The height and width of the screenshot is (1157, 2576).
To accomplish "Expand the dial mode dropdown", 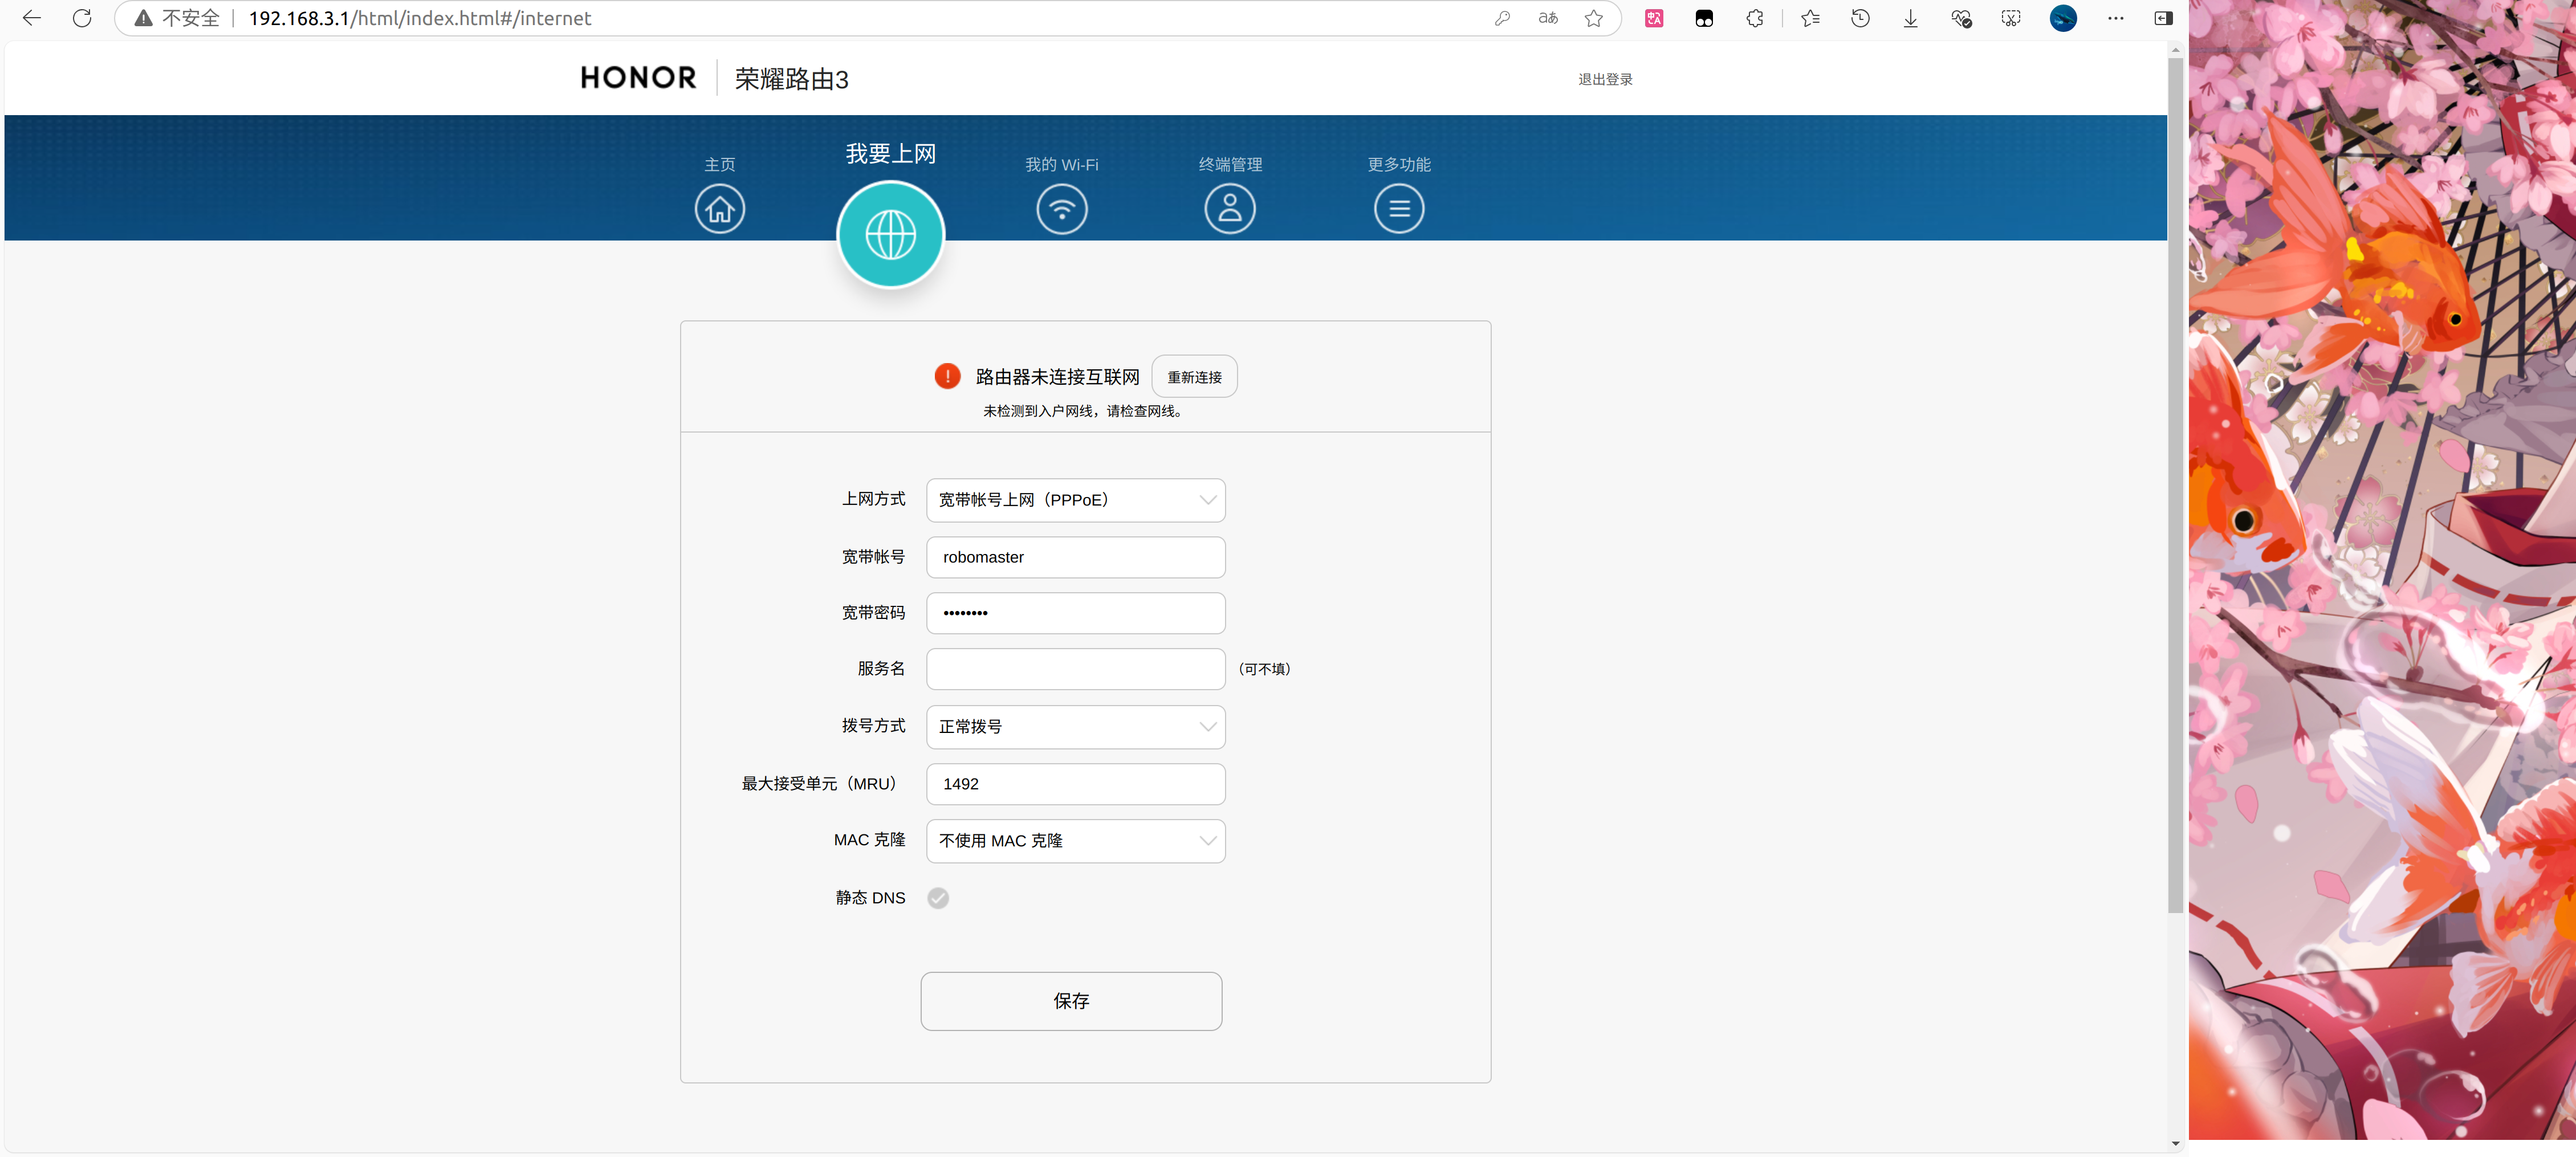I will pyautogui.click(x=1075, y=727).
